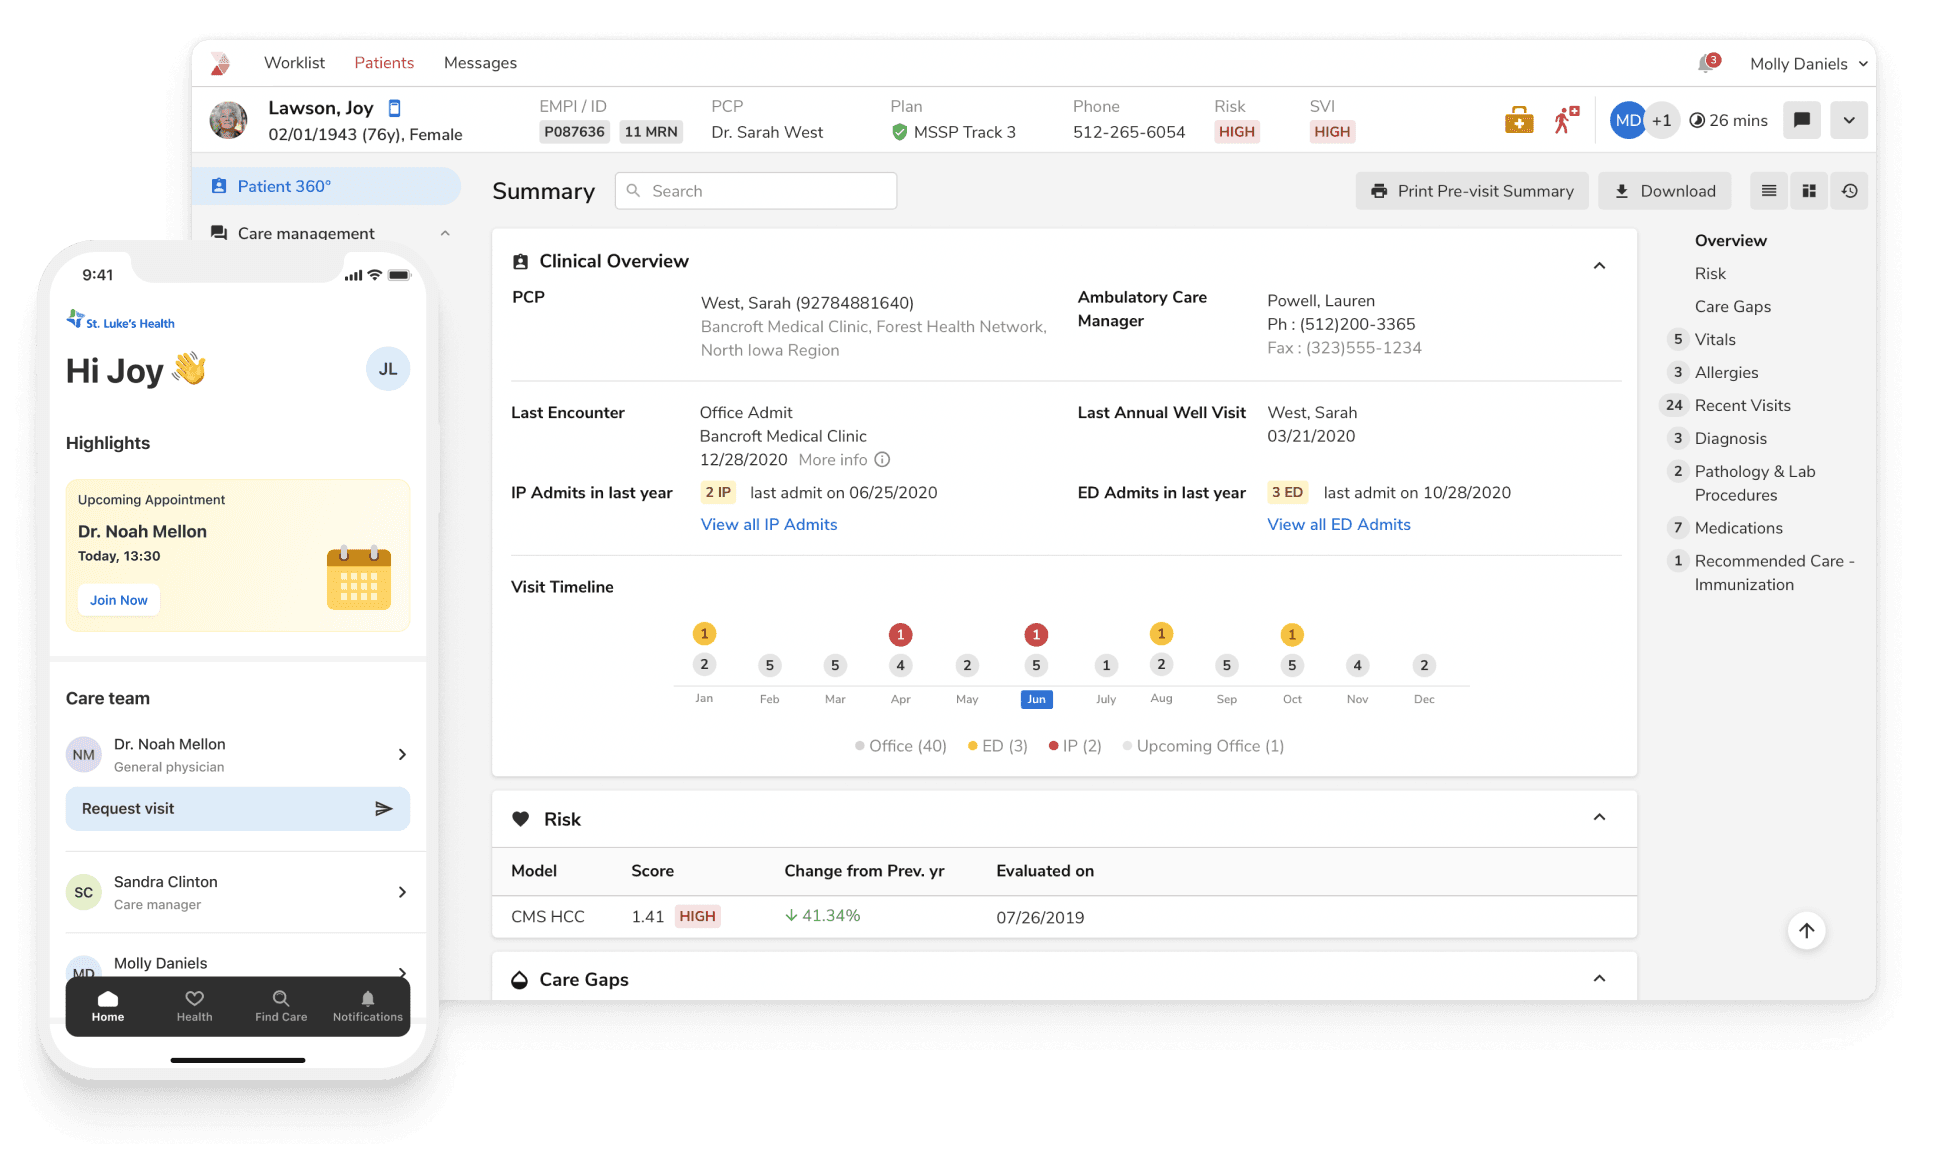
Task: Open the Worklist tab
Action: click(294, 63)
